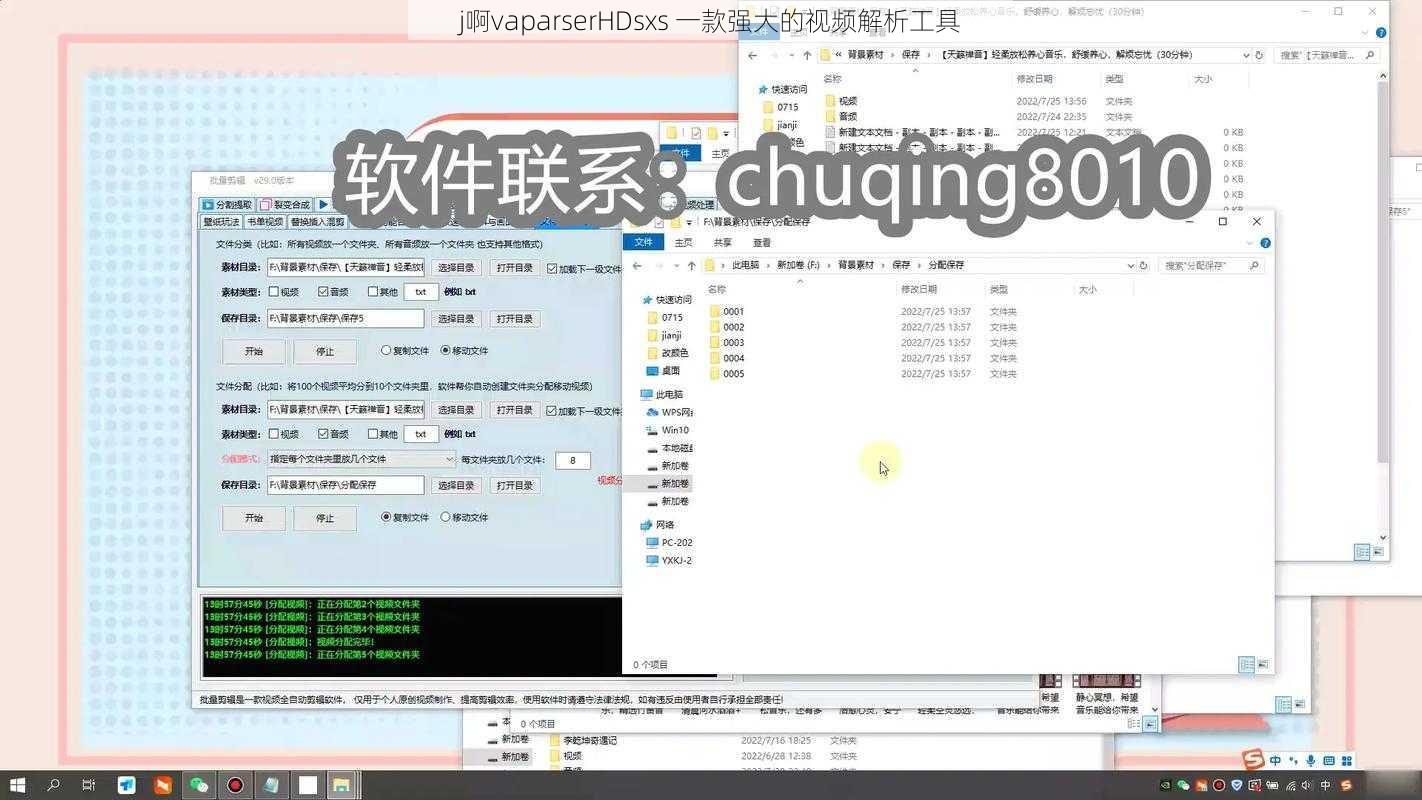This screenshot has height=800, width=1422.
Task: Go up one level in 分配保存 window
Action: (691, 265)
